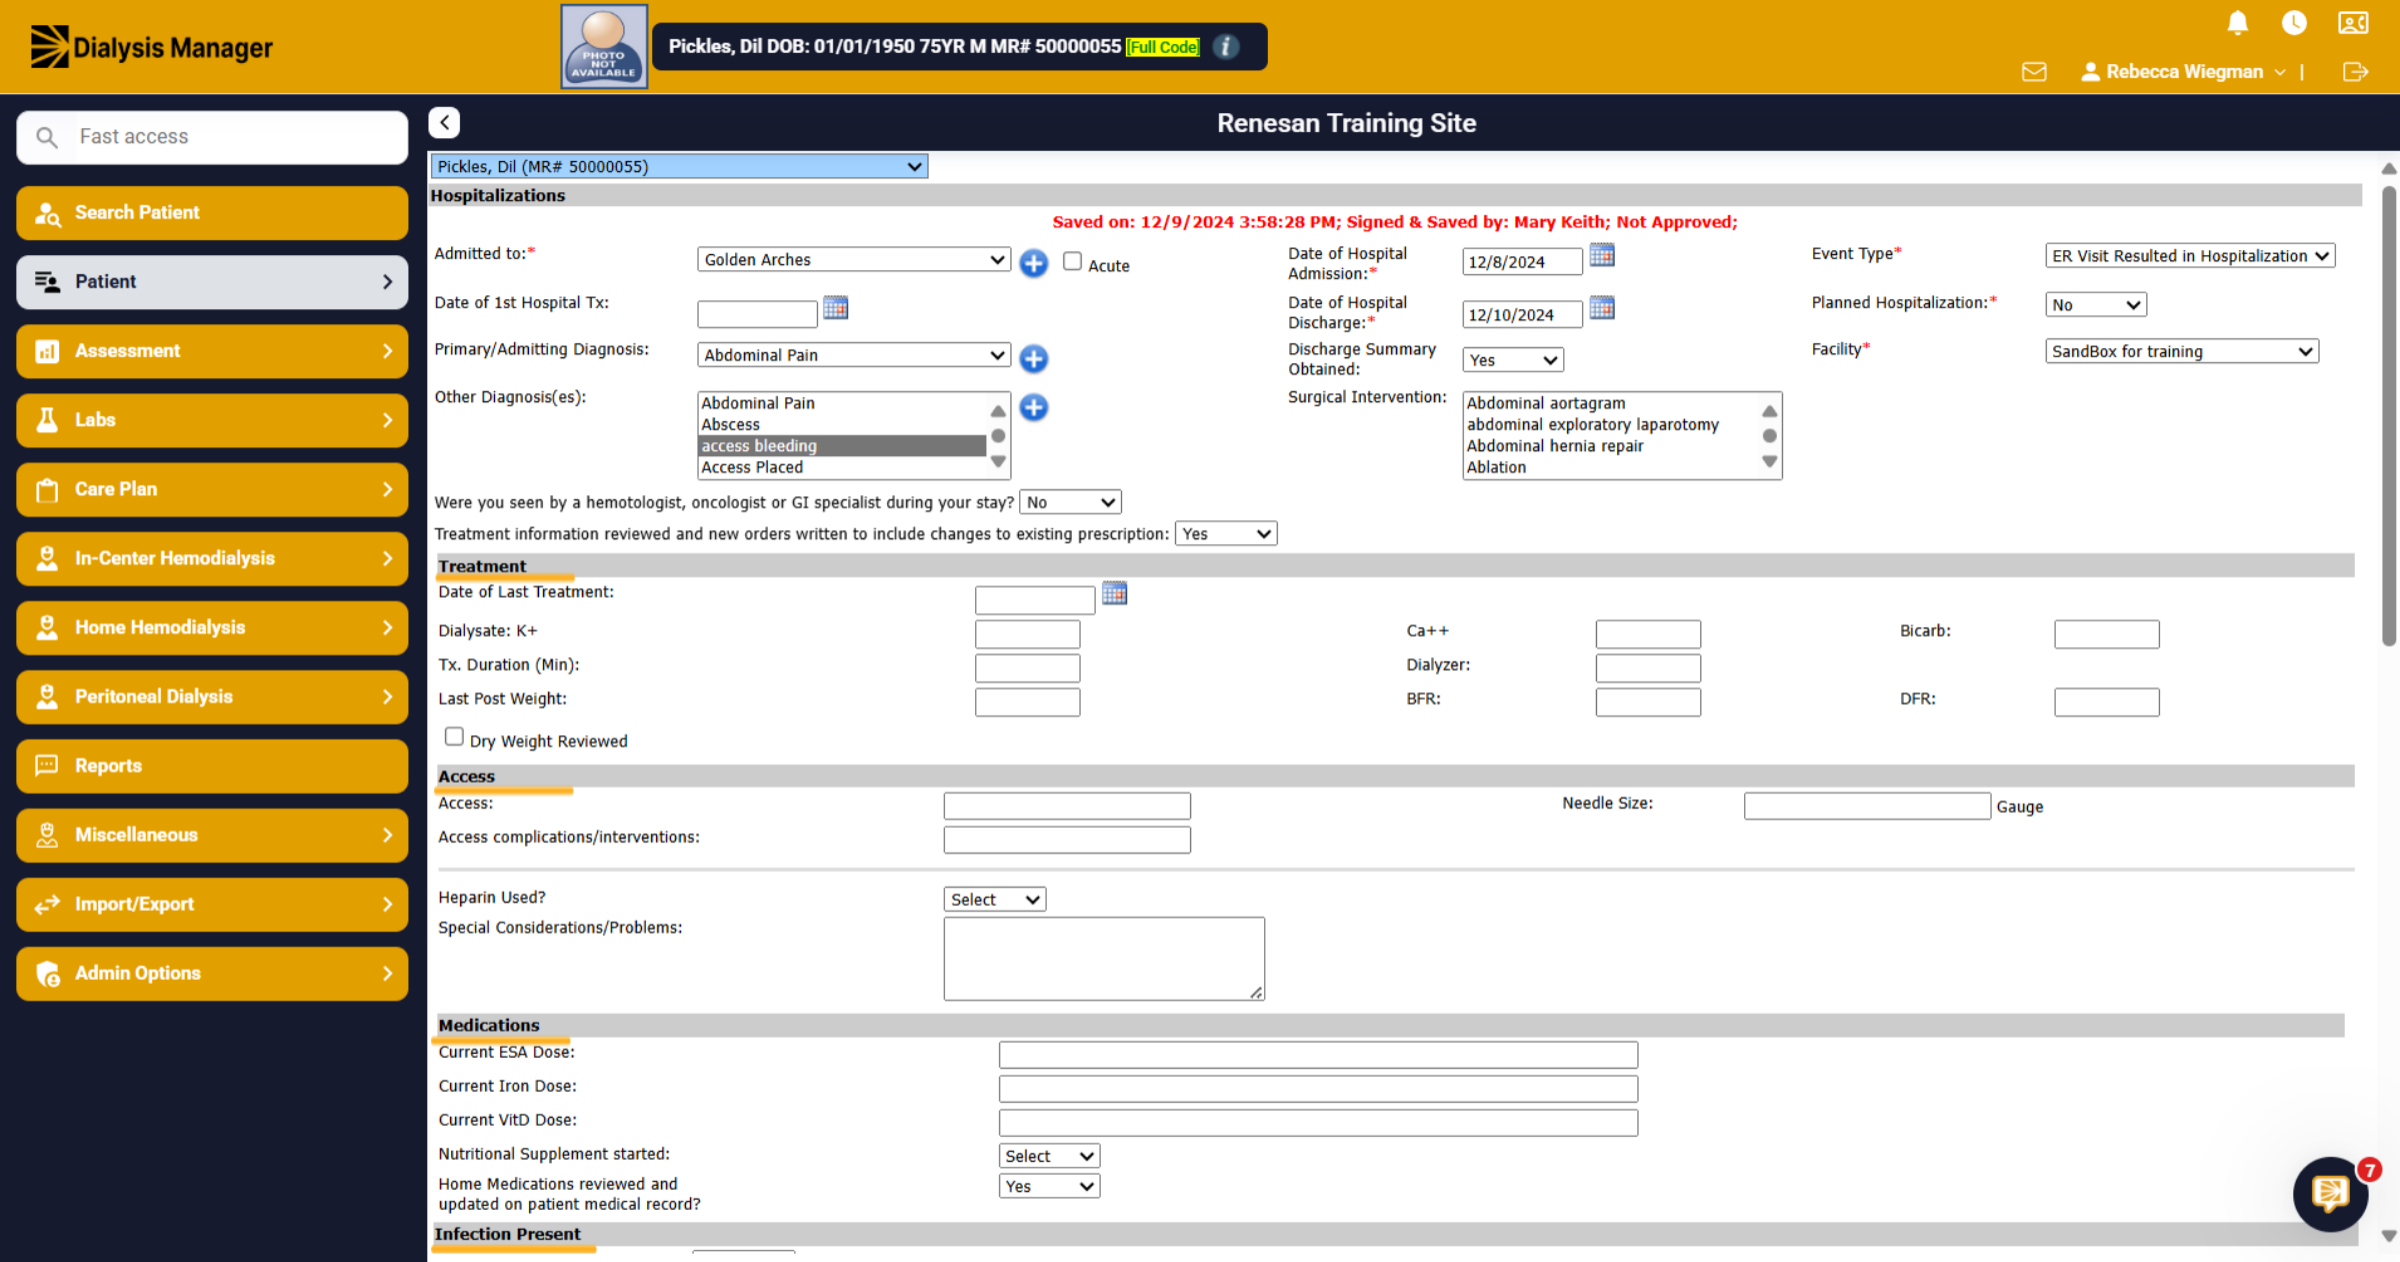Open the Reports section
The width and height of the screenshot is (2400, 1262).
(212, 766)
